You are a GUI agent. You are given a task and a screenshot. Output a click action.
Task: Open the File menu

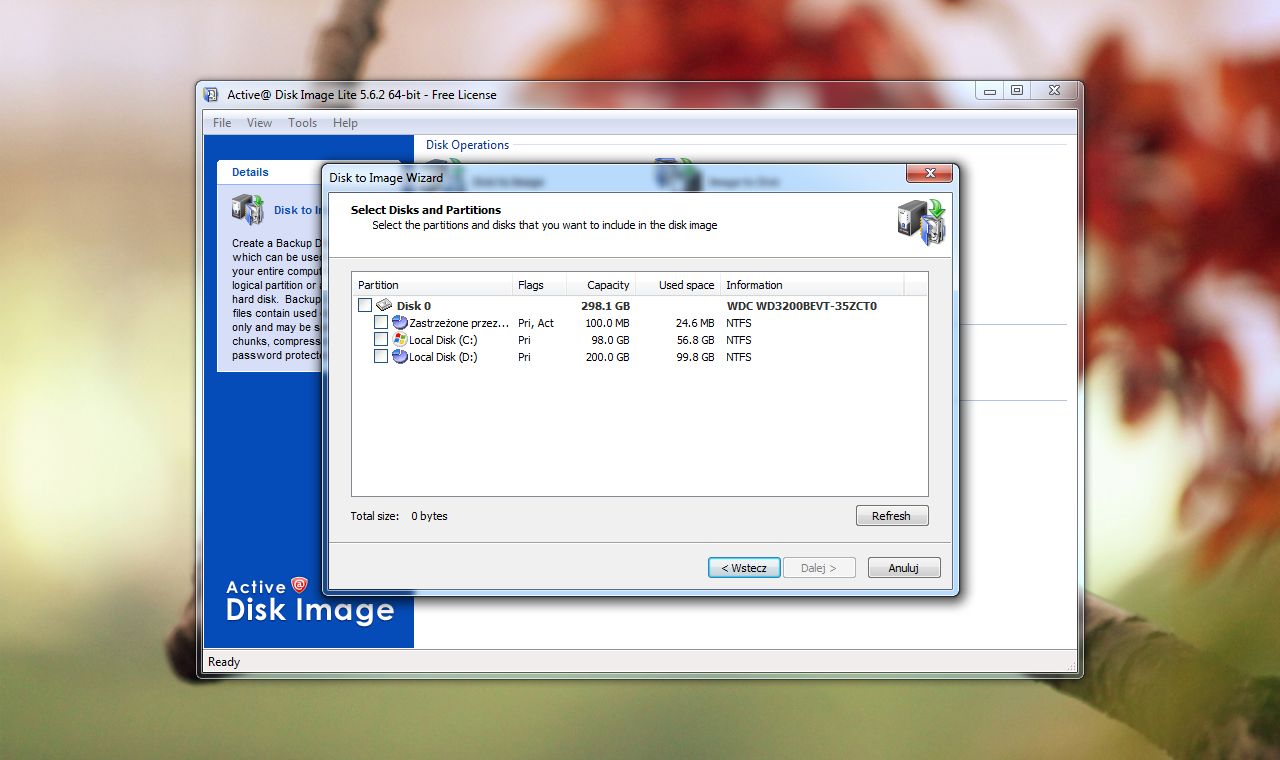click(x=222, y=123)
